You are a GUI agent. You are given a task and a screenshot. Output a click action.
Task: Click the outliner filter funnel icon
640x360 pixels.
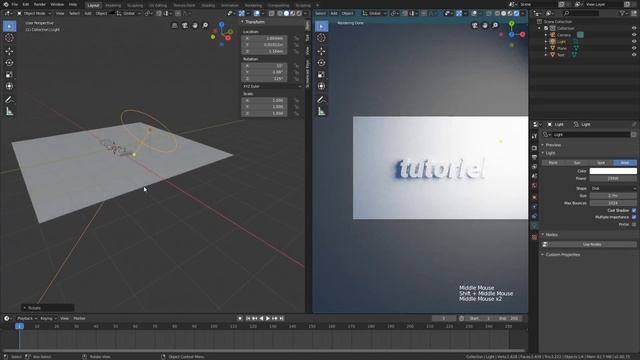click(622, 13)
